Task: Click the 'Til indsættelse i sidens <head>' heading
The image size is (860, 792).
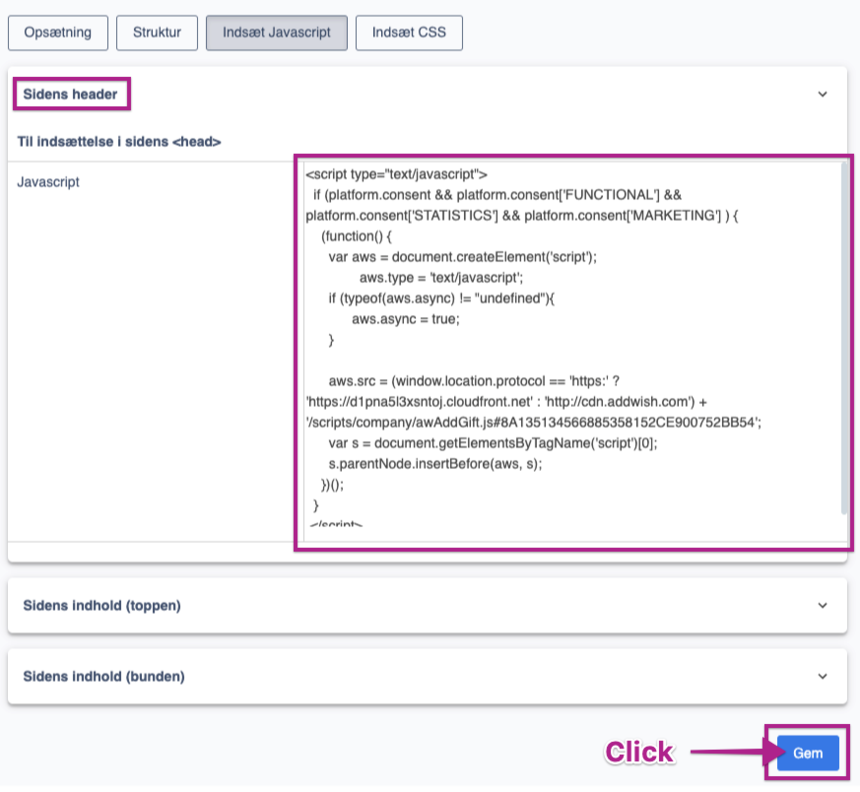Action: click(119, 142)
